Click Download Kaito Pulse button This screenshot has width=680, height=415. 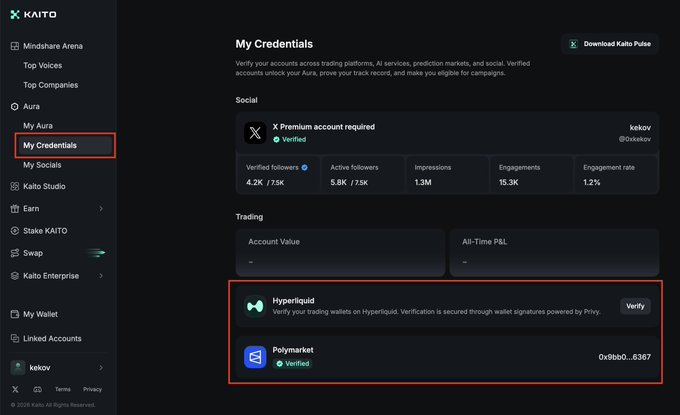pyautogui.click(x=610, y=44)
